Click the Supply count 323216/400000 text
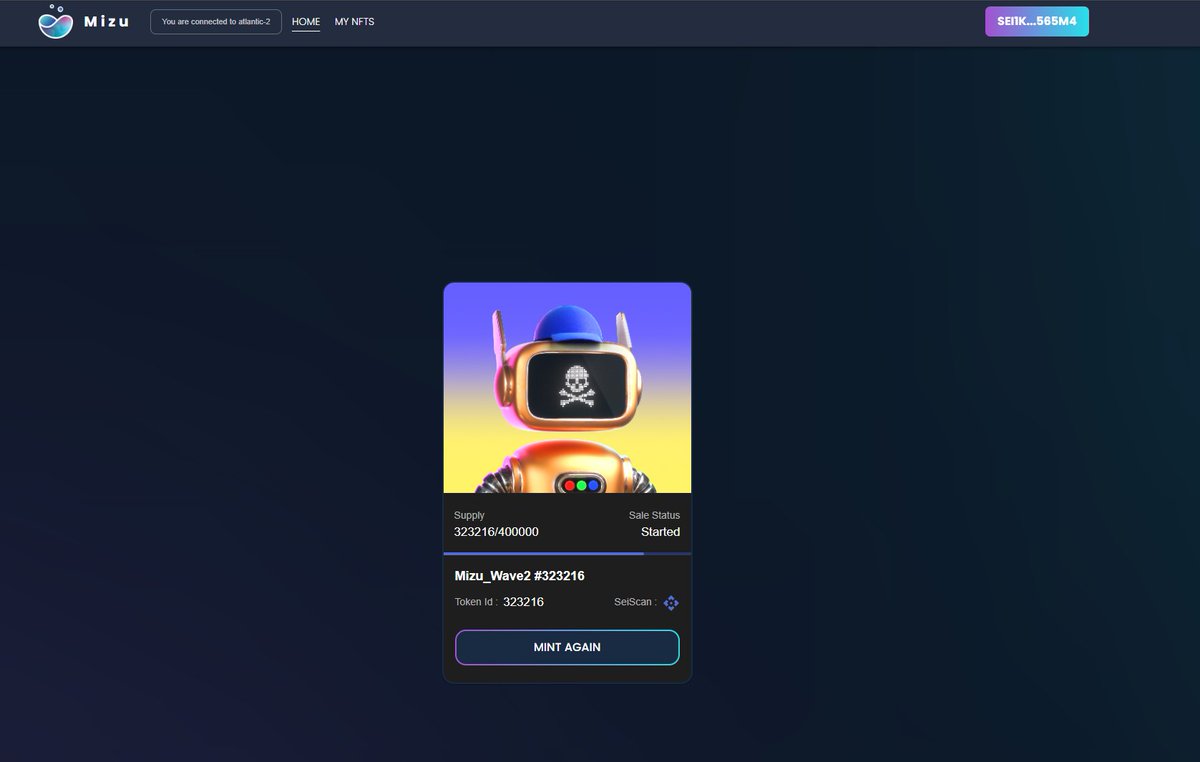 pos(495,532)
